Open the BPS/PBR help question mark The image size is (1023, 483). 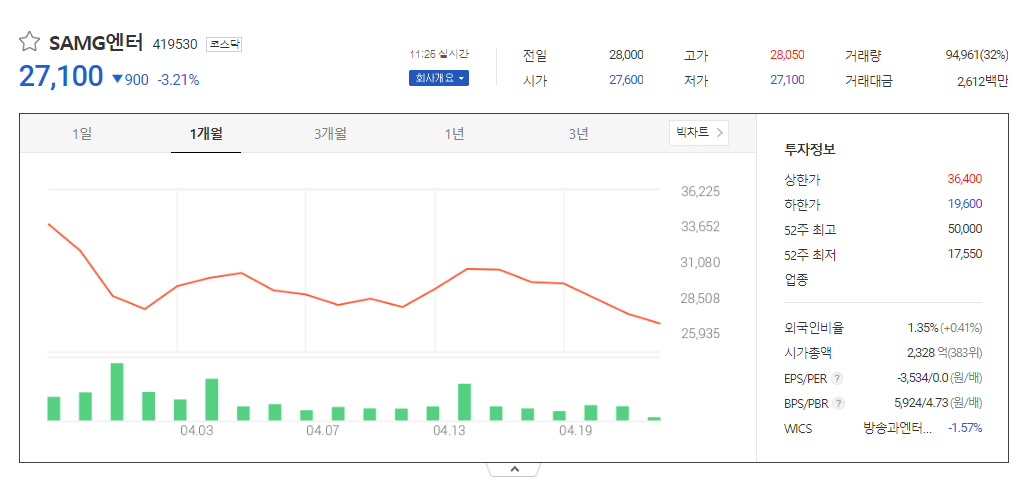(x=838, y=403)
